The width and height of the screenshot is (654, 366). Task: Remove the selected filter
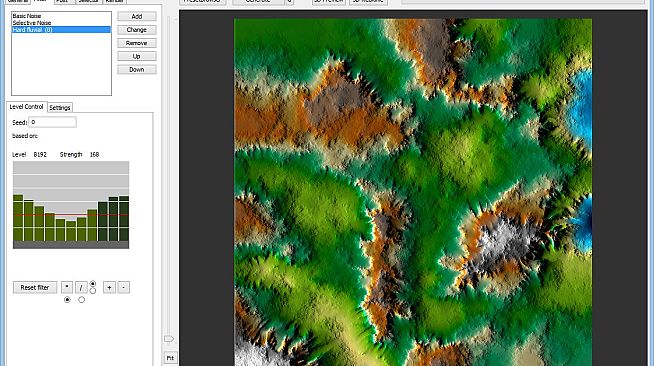[x=137, y=43]
